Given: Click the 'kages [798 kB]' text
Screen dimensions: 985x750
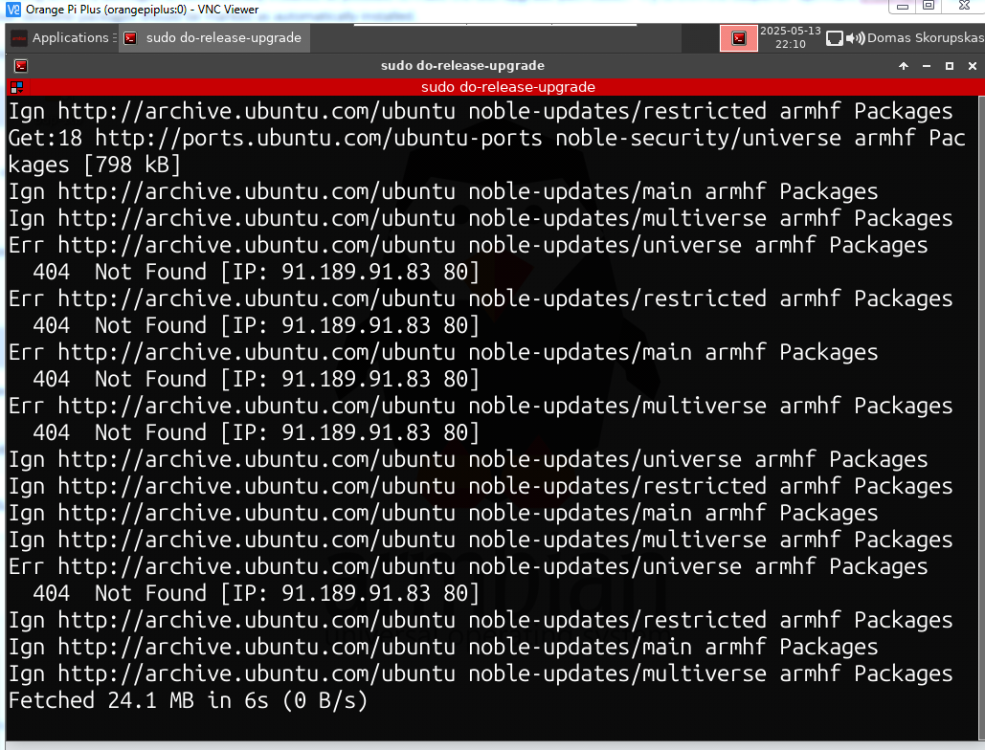Looking at the screenshot, I should click(x=94, y=165).
